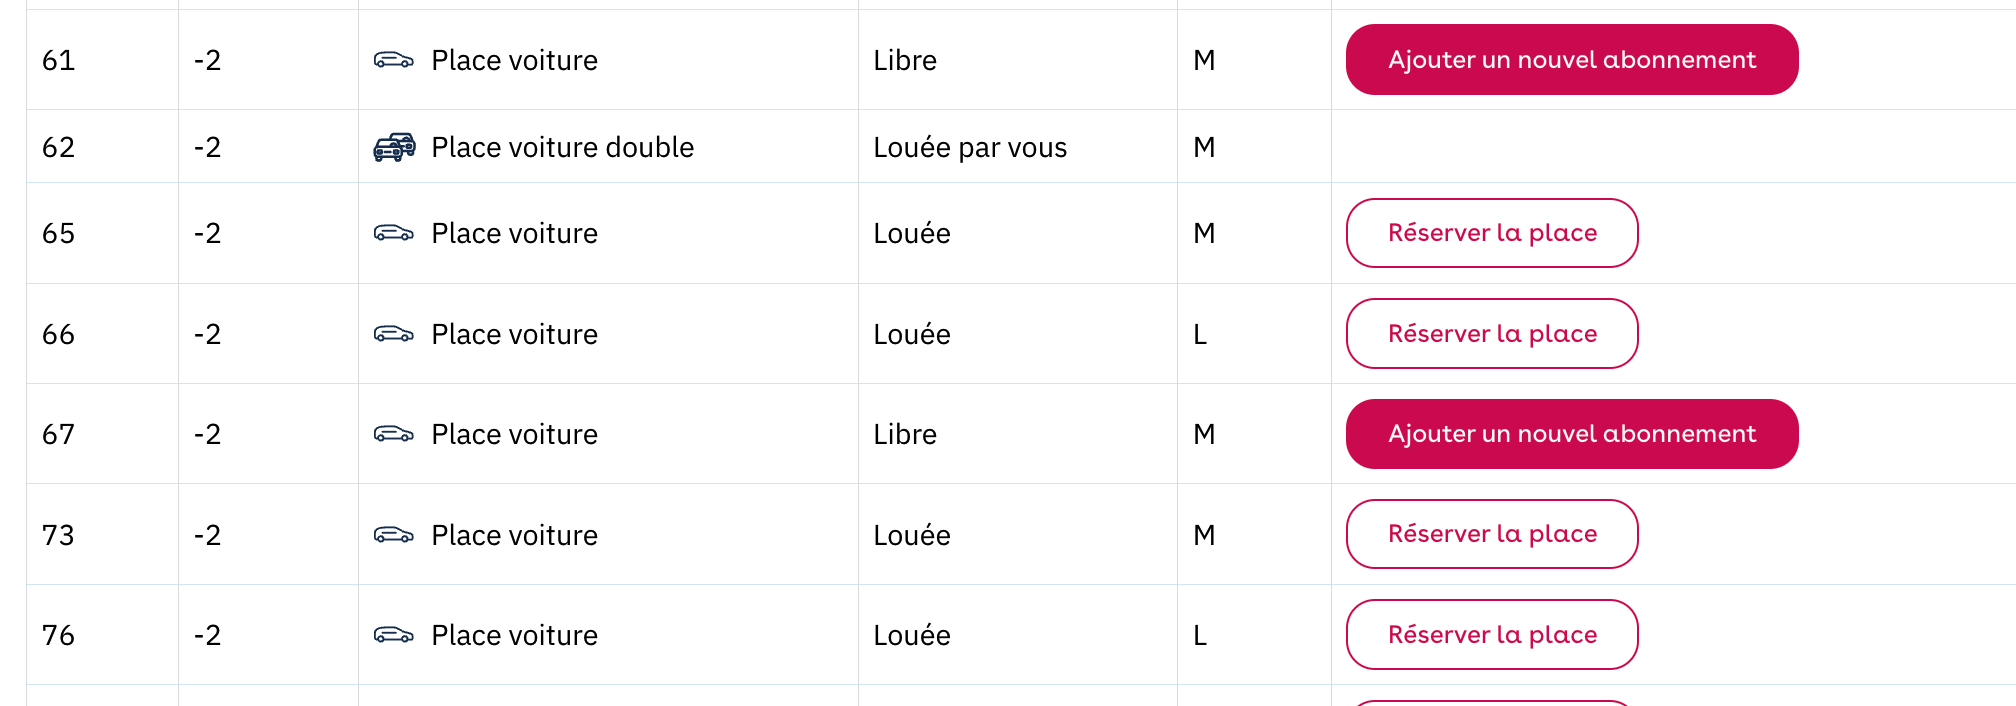Image resolution: width=2016 pixels, height=706 pixels.
Task: Click car icon in row 61
Action: [394, 60]
